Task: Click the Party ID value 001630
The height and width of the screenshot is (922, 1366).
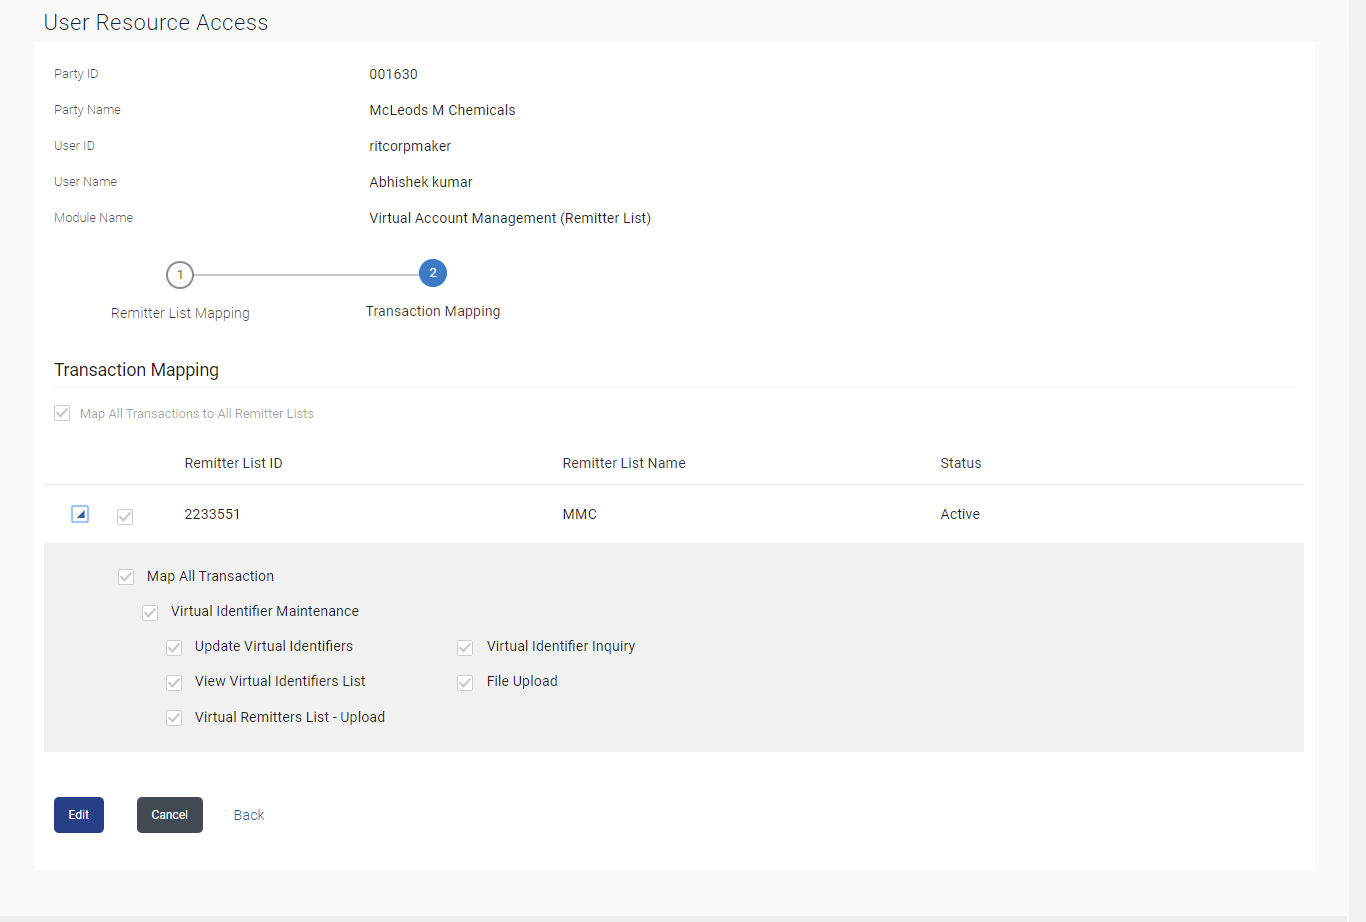Action: click(x=394, y=74)
